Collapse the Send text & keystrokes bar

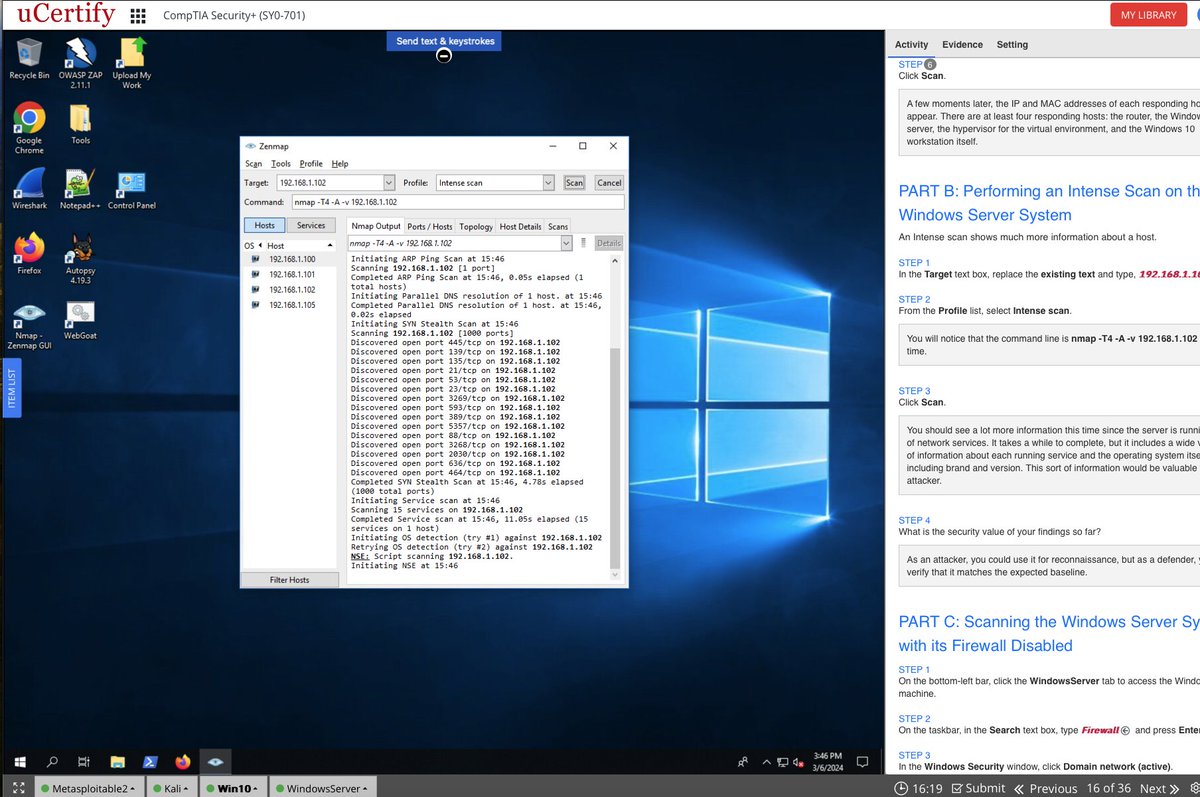point(444,55)
